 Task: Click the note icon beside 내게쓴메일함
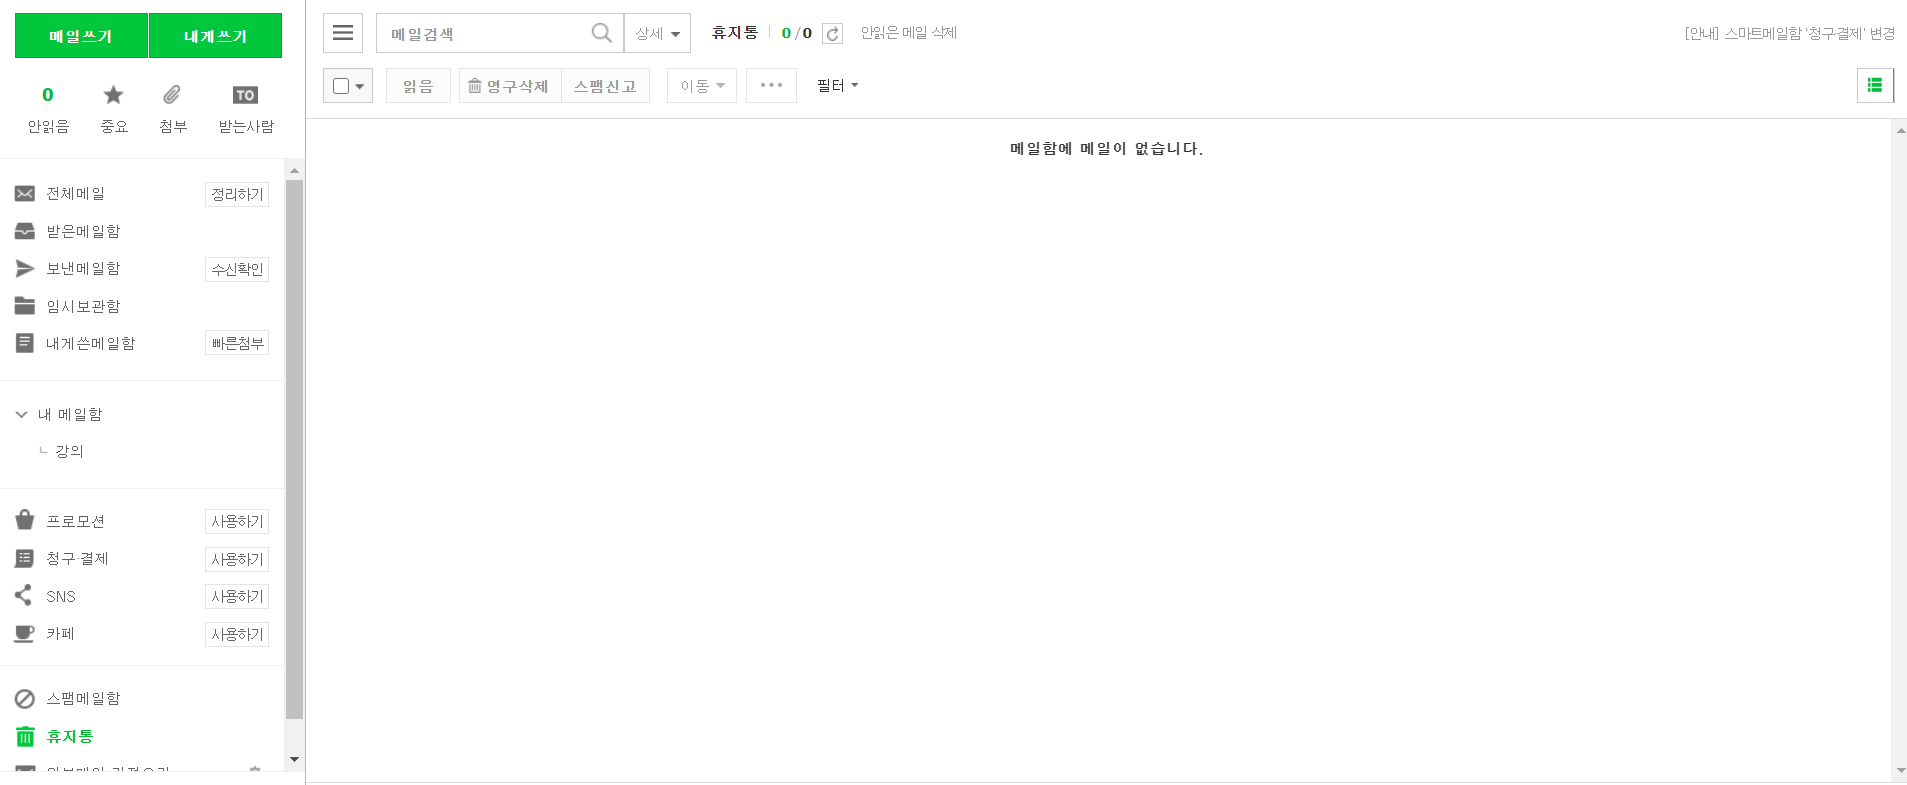click(x=25, y=343)
